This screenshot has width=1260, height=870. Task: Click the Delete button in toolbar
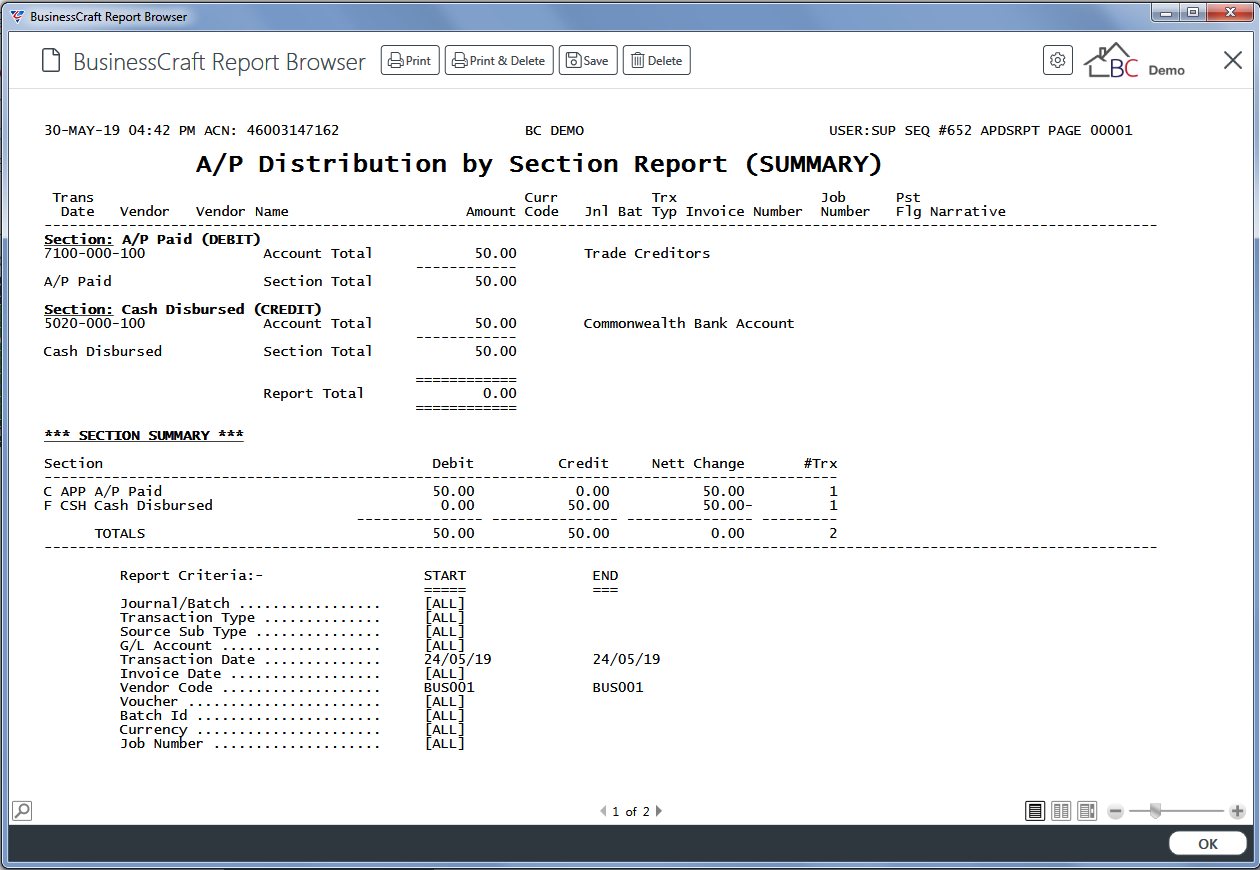[657, 60]
